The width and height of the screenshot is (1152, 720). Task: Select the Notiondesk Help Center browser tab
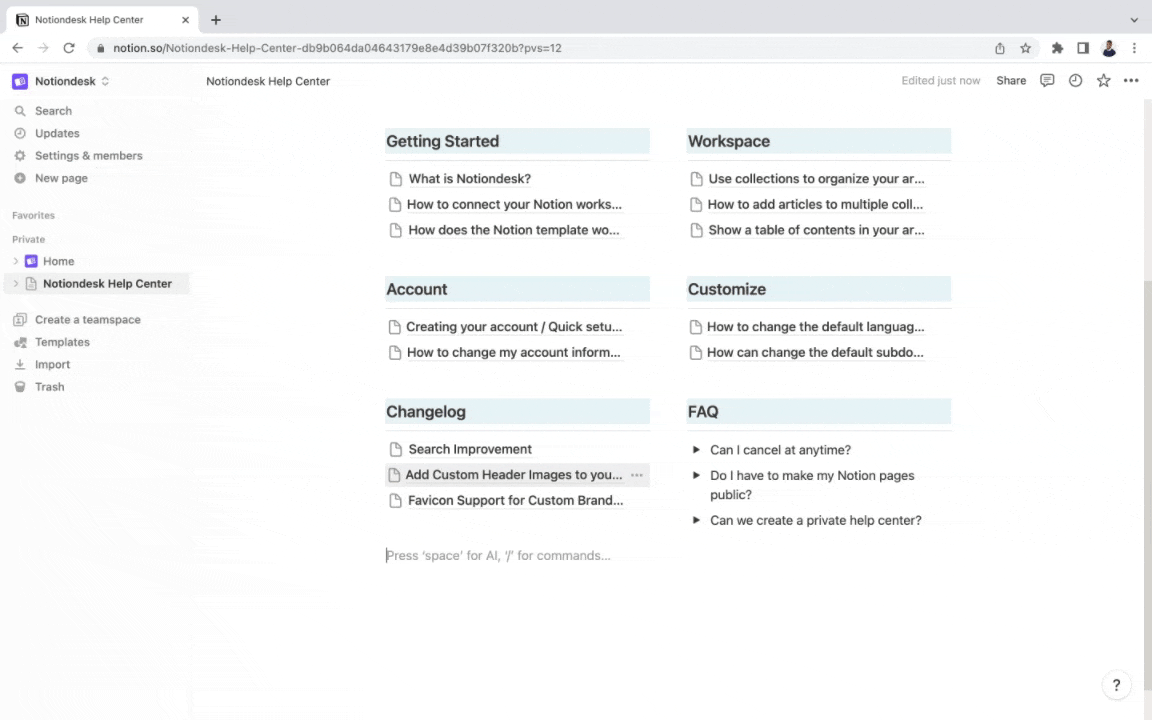pos(102,20)
